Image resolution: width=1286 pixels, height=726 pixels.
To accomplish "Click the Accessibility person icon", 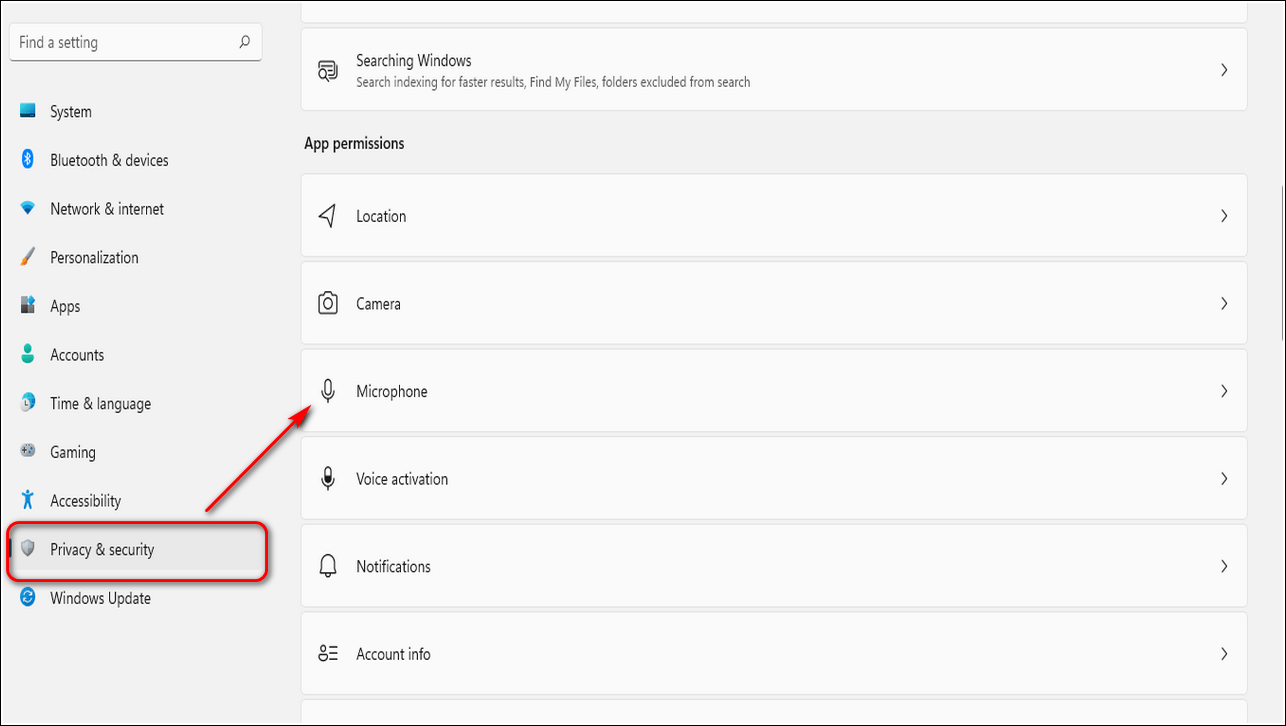I will 28,500.
